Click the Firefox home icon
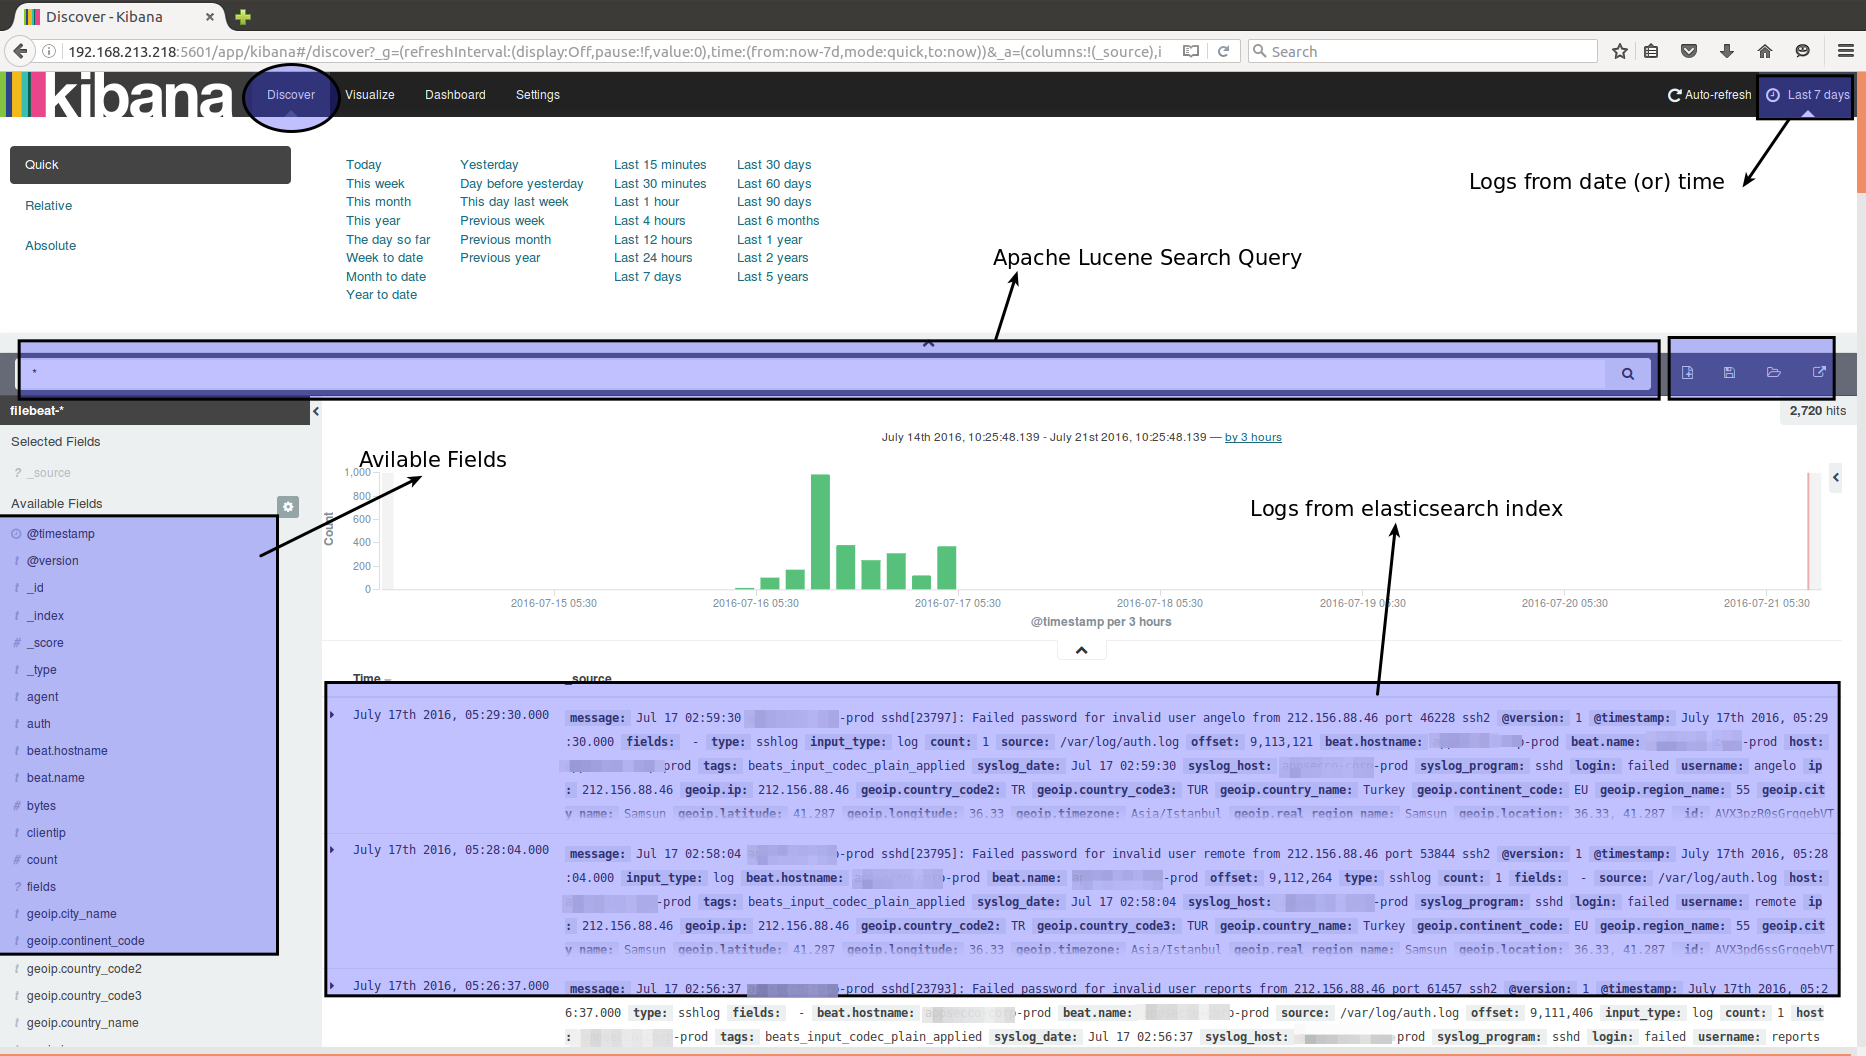 coord(1764,51)
